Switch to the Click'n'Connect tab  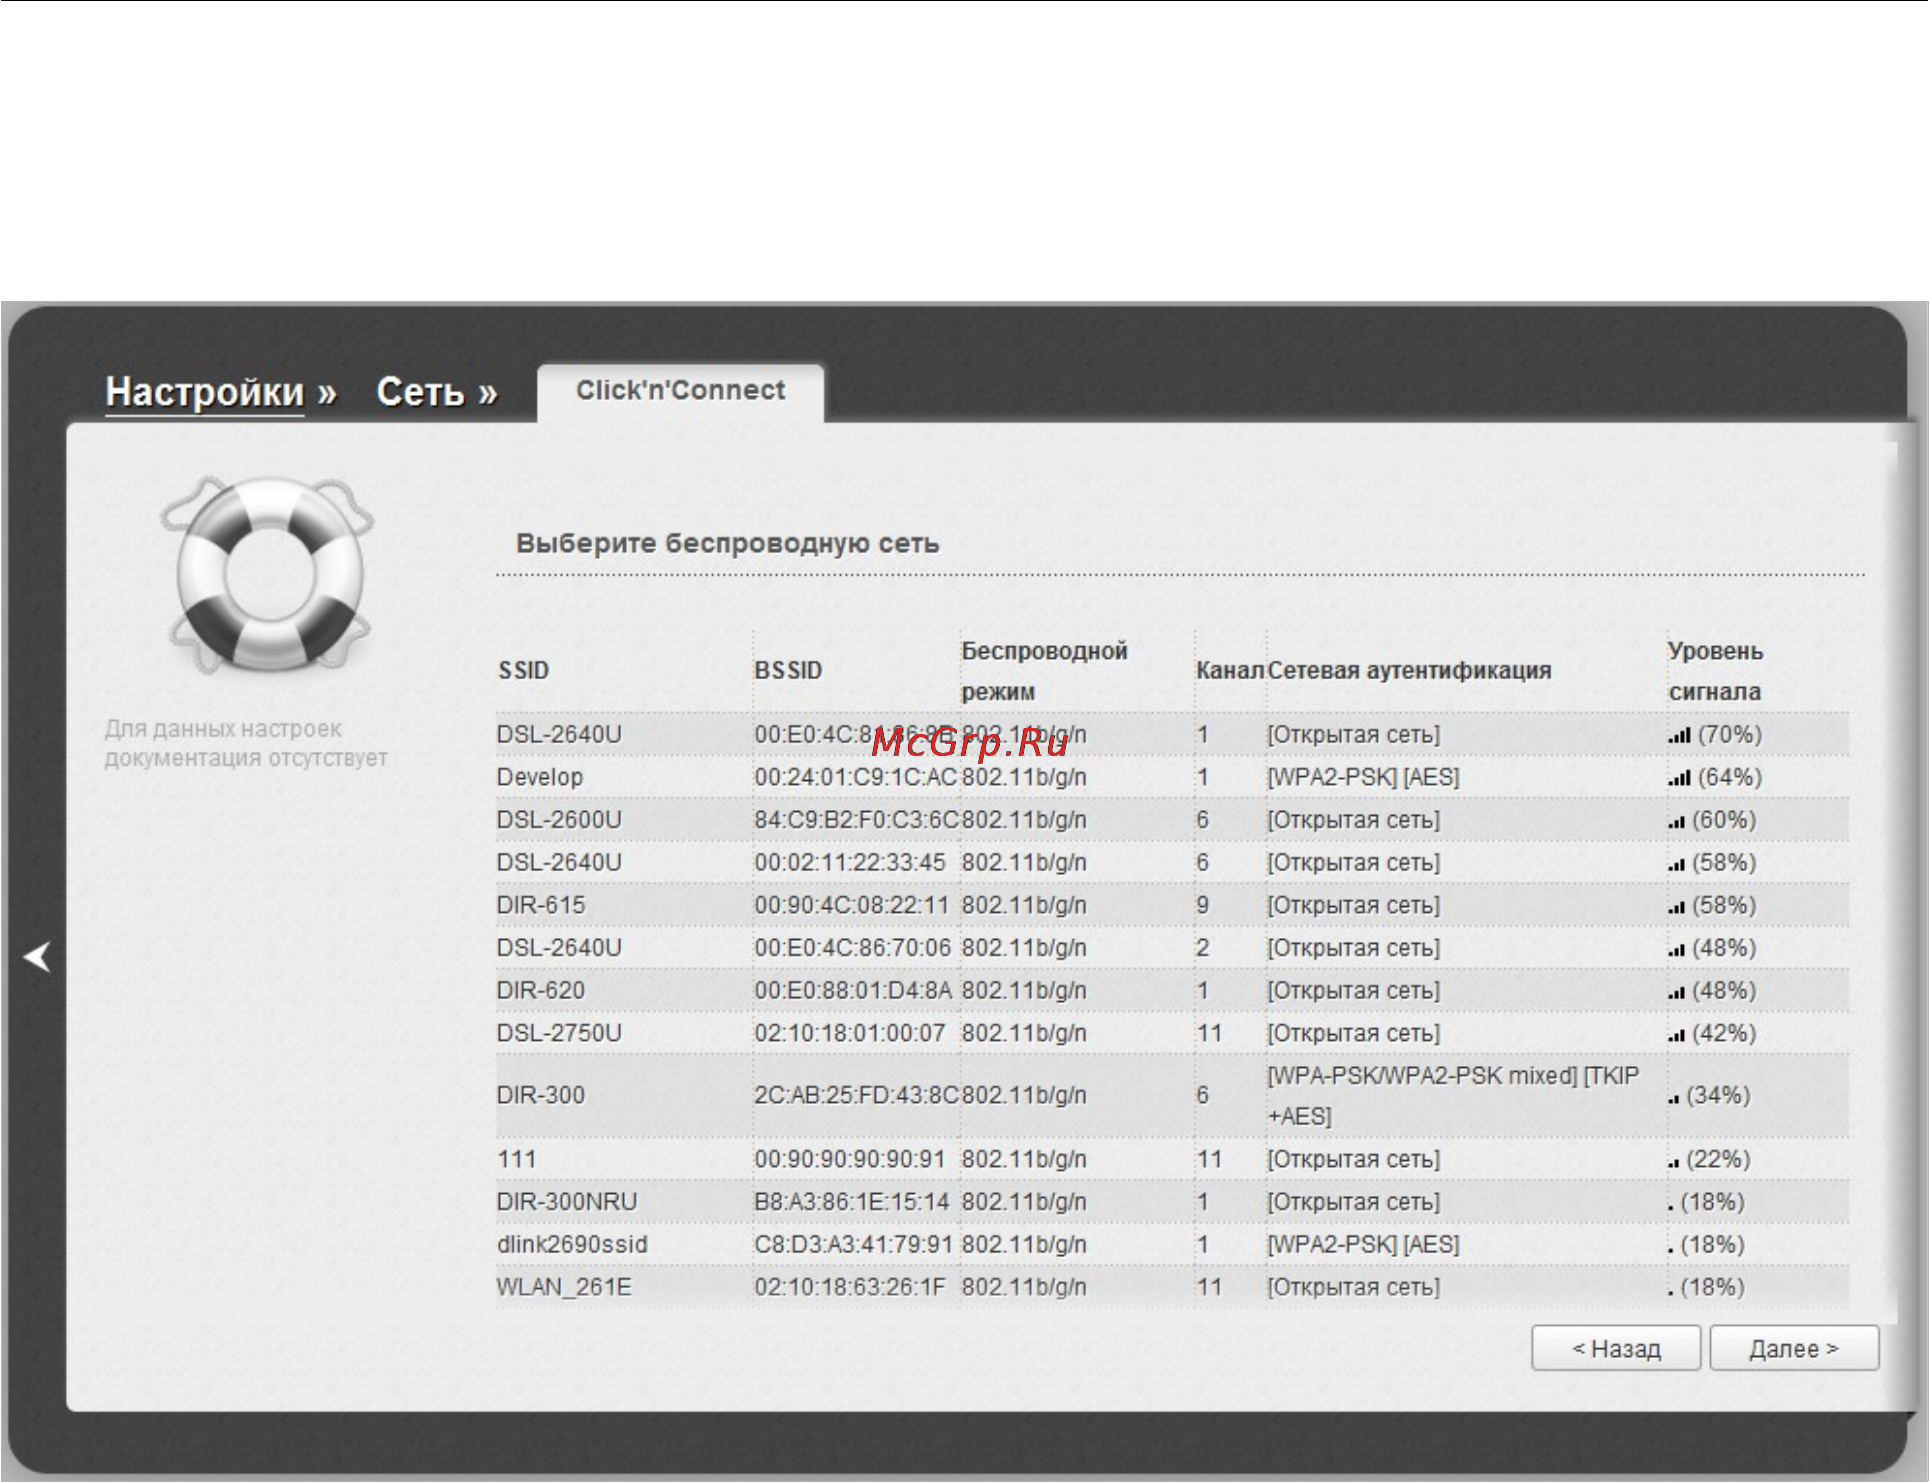tap(680, 391)
